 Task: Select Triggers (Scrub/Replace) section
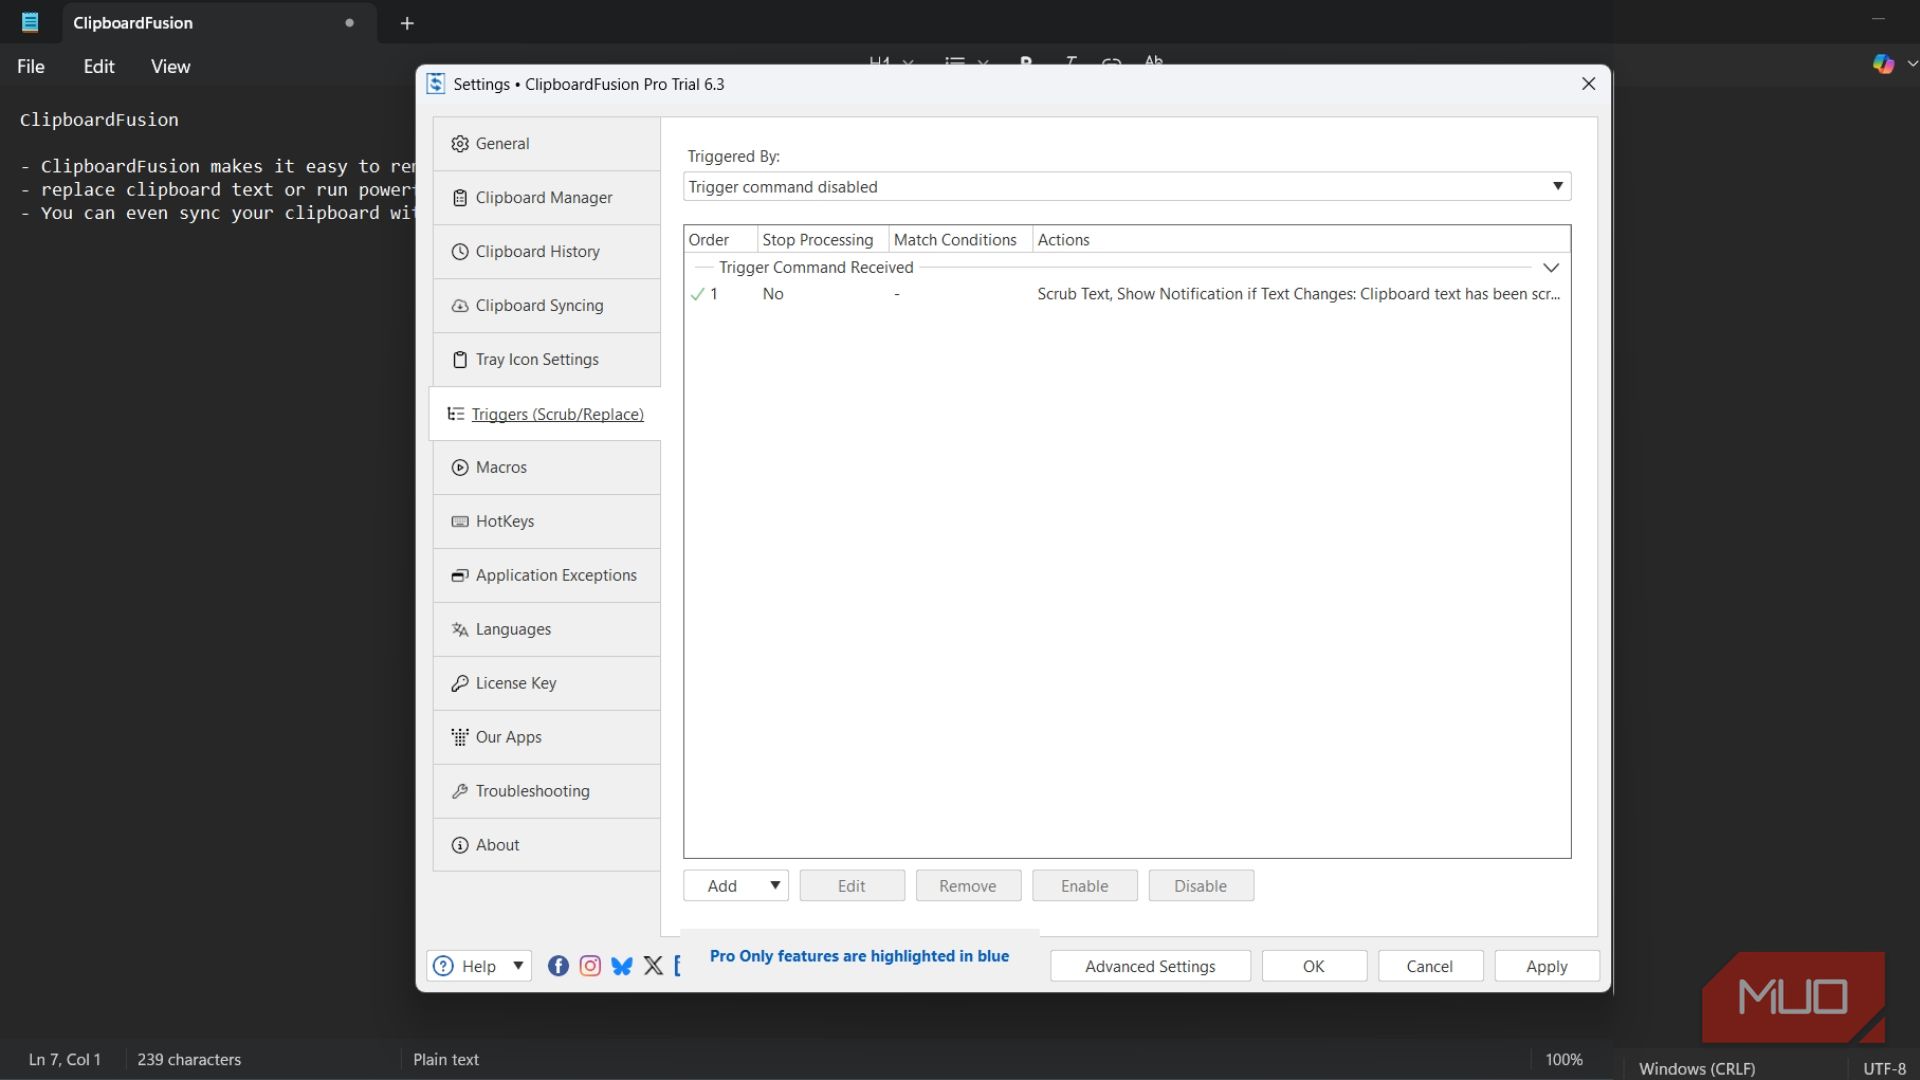546,414
